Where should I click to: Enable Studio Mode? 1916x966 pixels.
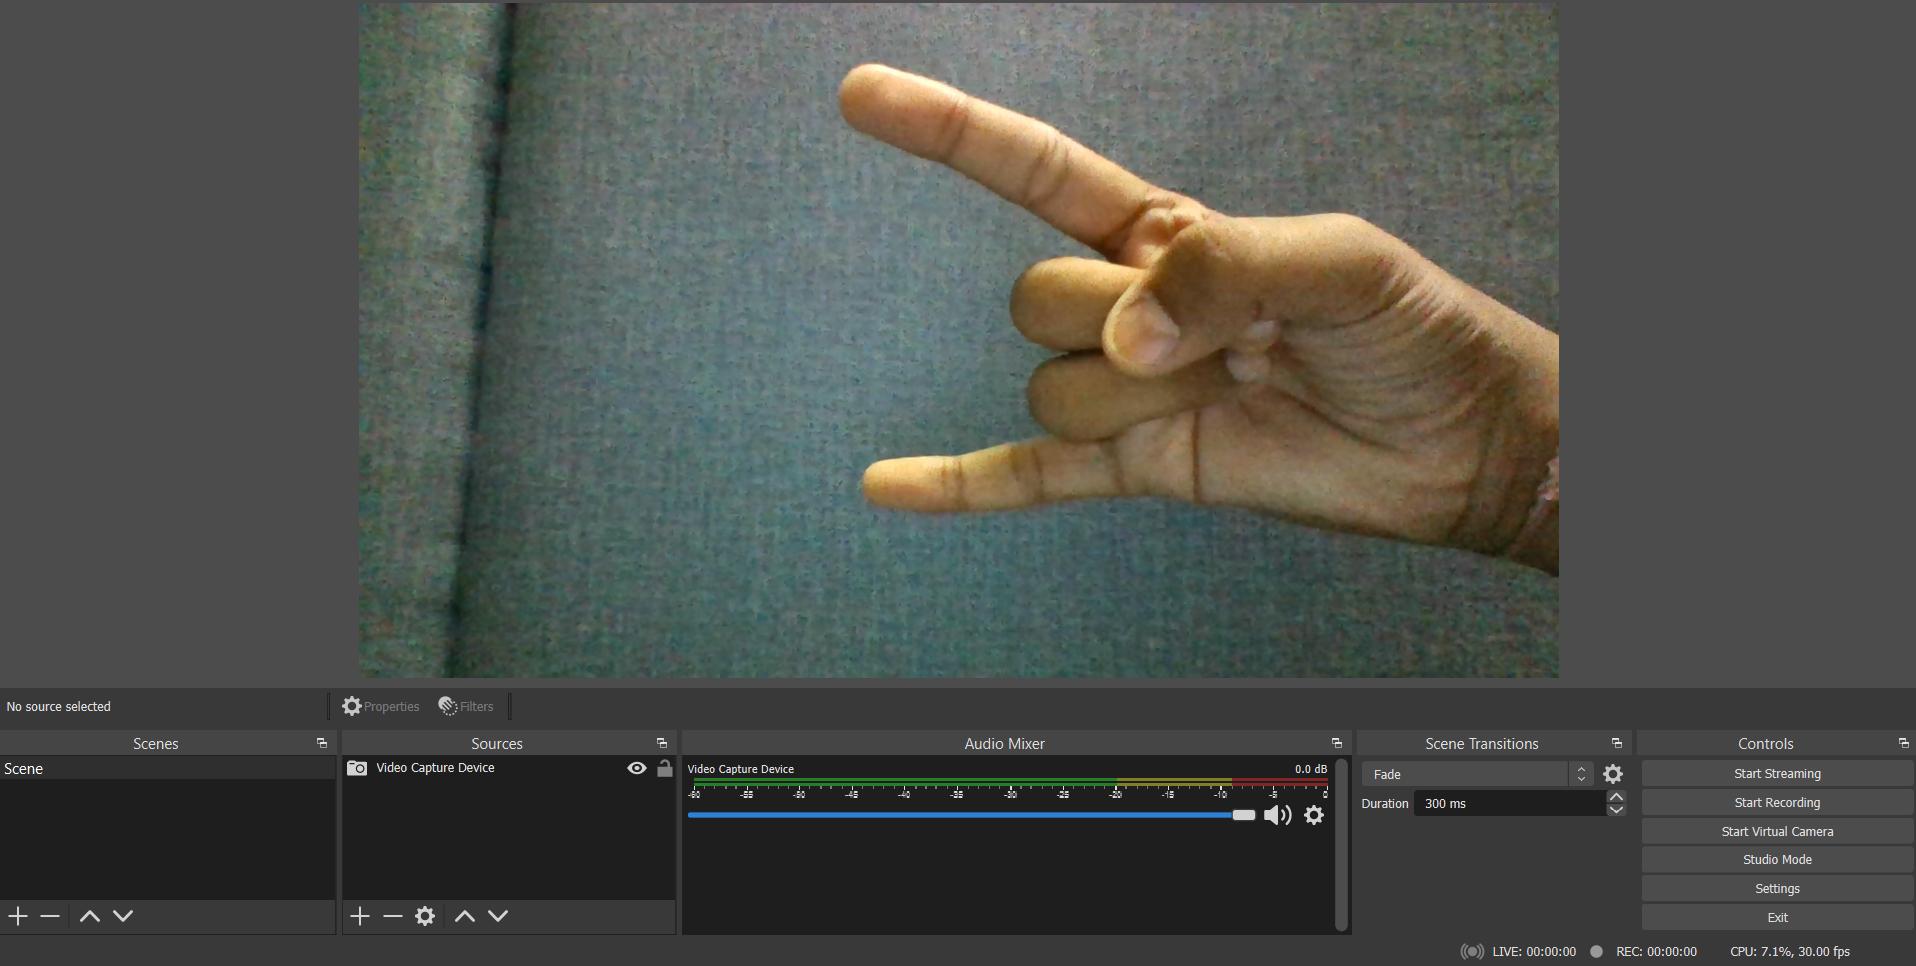(x=1775, y=858)
